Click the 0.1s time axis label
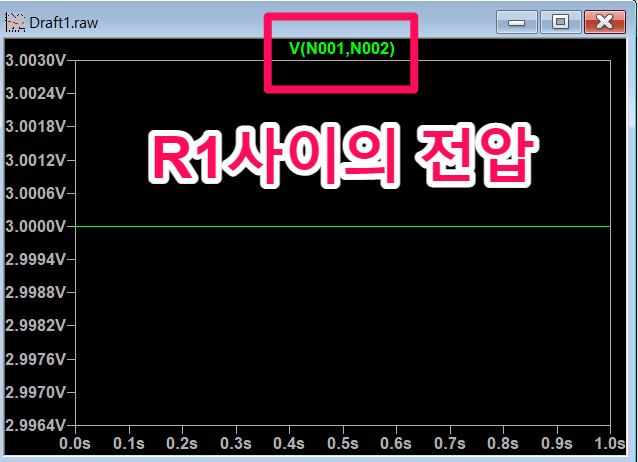638x462 pixels. (x=129, y=443)
